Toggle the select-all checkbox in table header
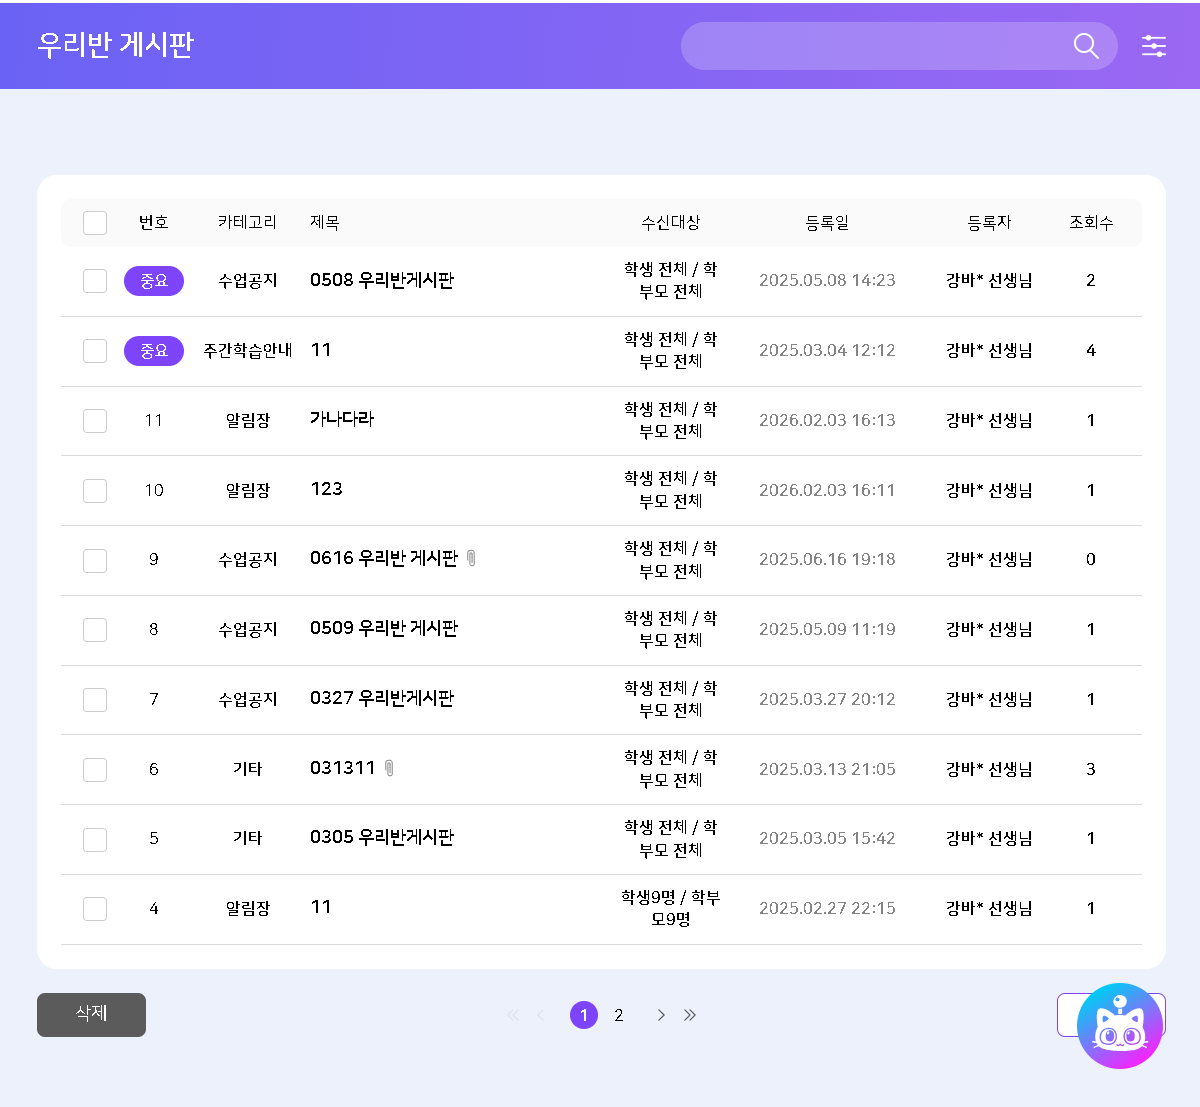The height and width of the screenshot is (1107, 1200). (95, 222)
